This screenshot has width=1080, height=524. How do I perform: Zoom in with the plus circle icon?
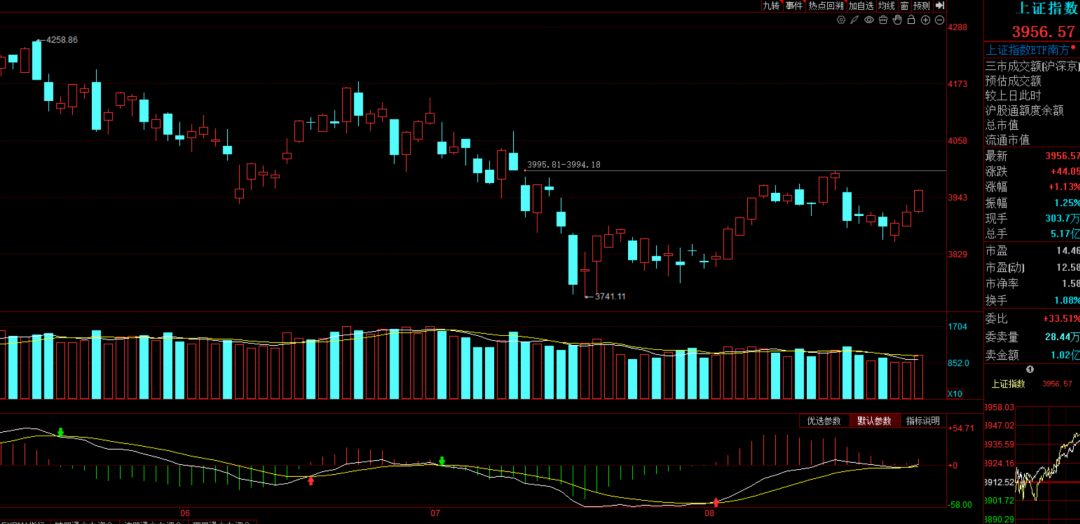point(925,21)
